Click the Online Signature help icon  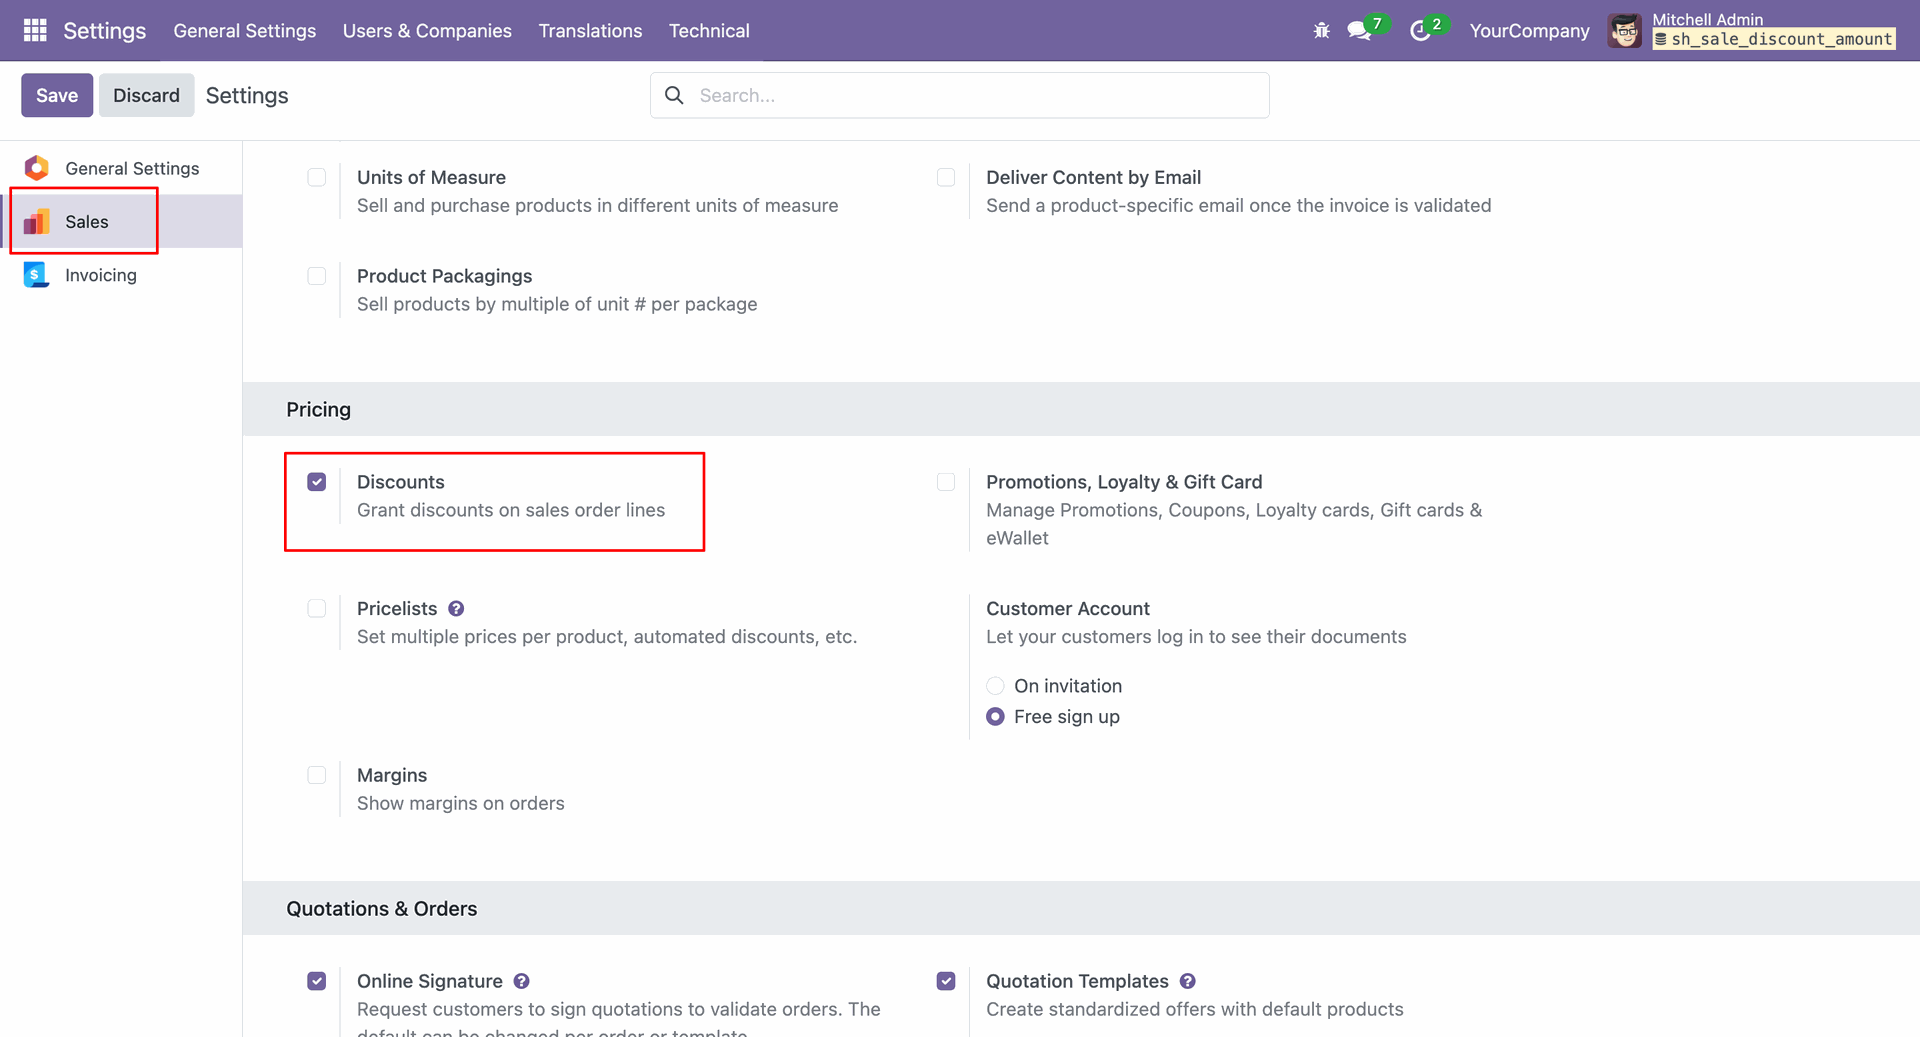[x=522, y=982]
